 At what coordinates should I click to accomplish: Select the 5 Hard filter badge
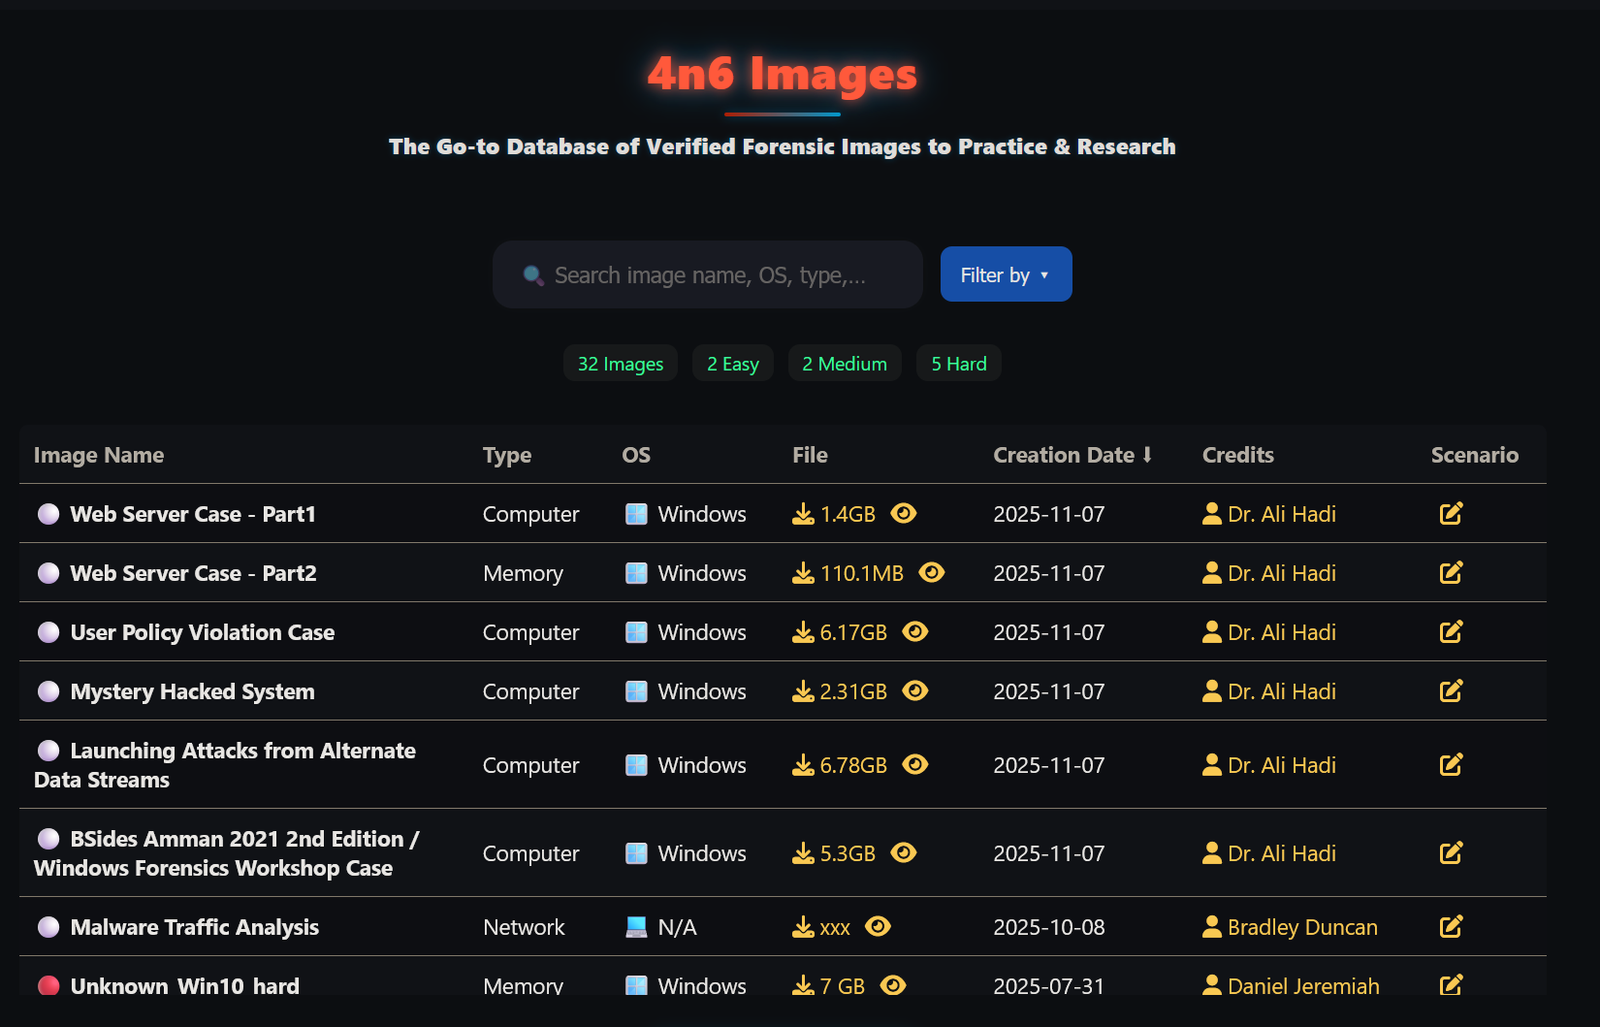tap(958, 363)
